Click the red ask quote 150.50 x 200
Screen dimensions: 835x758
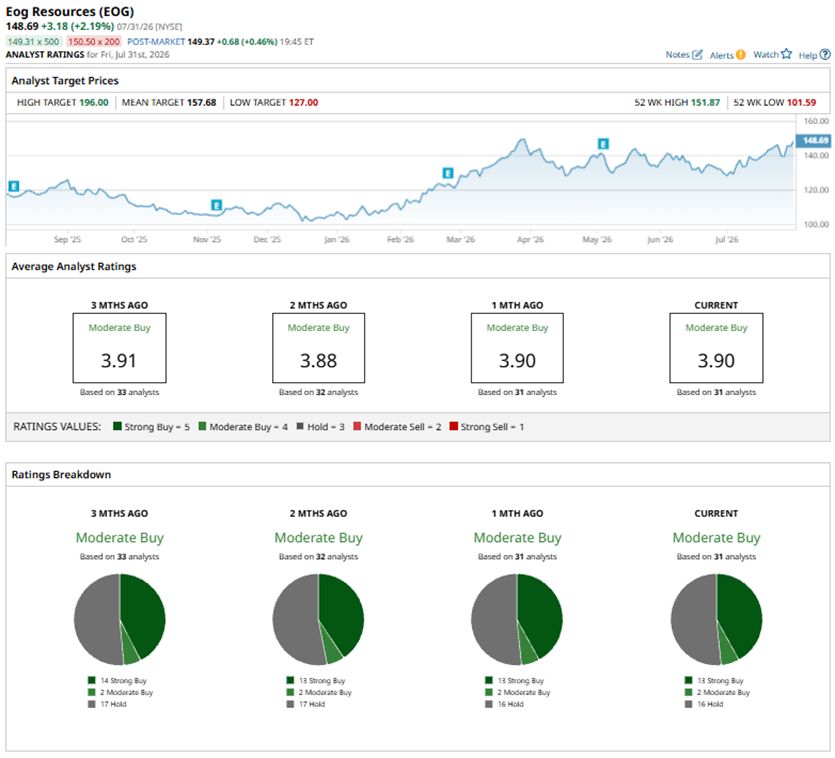click(94, 42)
